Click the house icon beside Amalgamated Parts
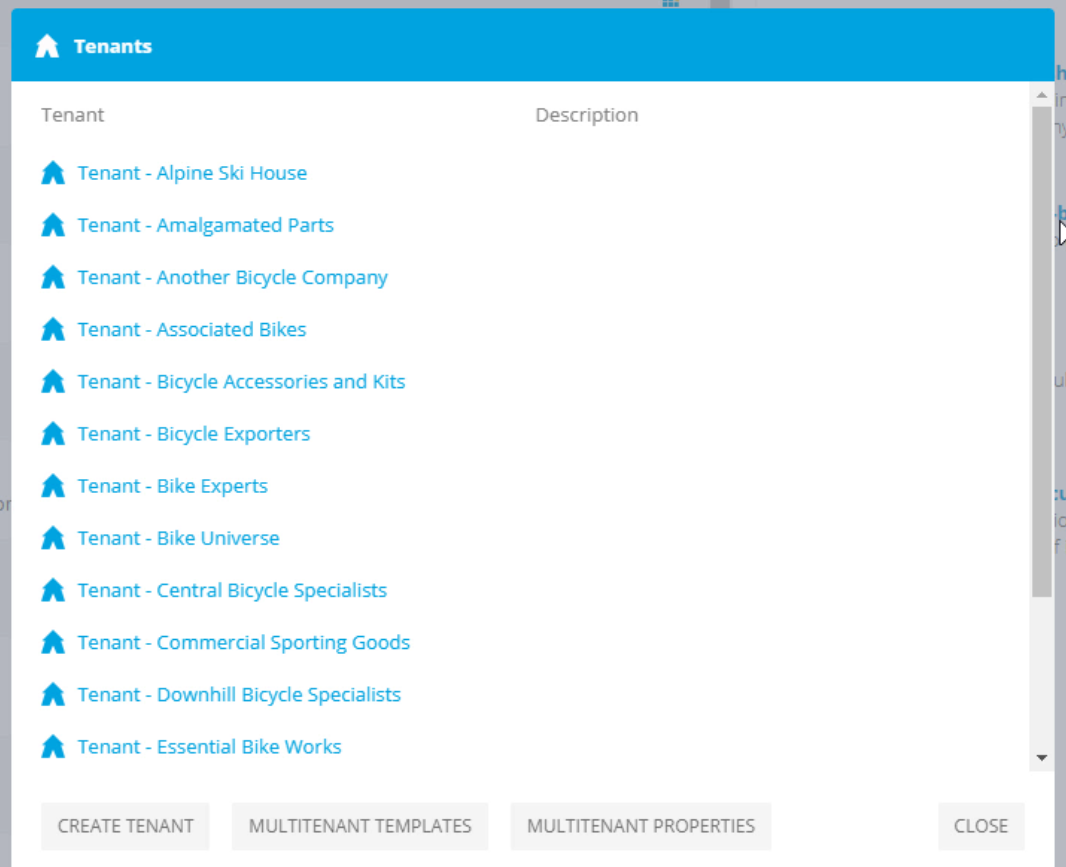1066x867 pixels. (x=53, y=224)
